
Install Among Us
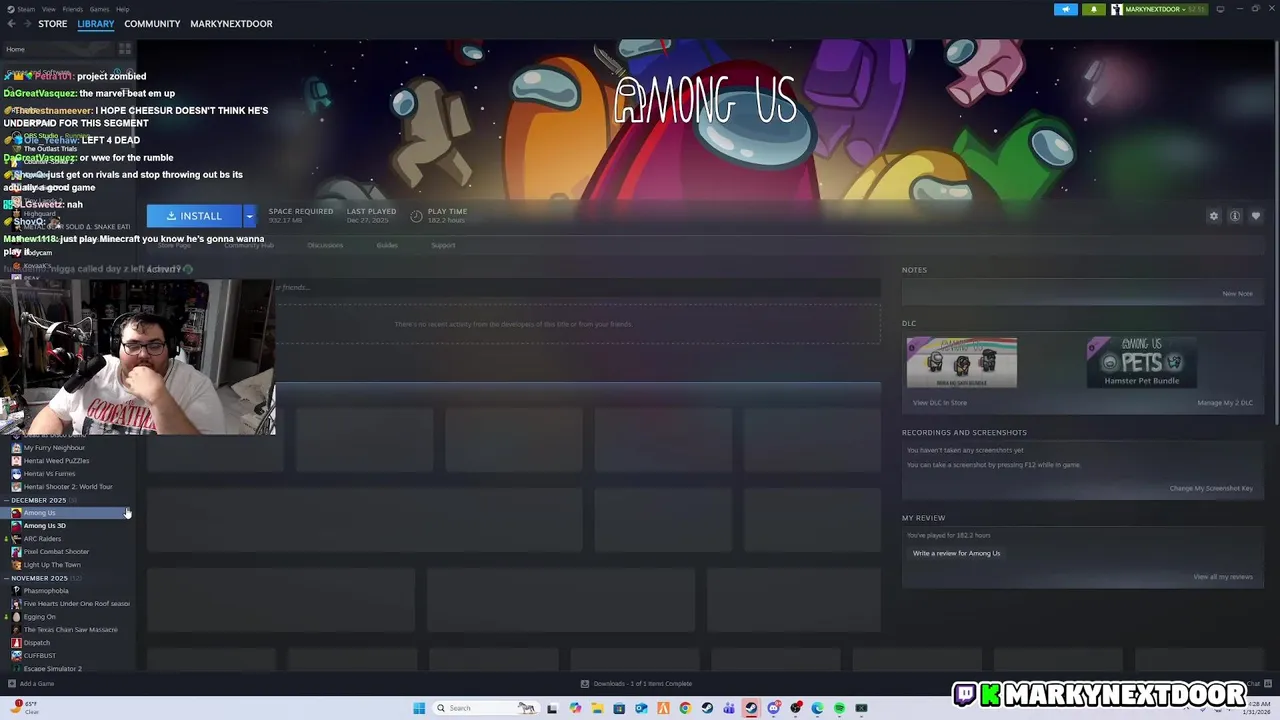coord(194,216)
